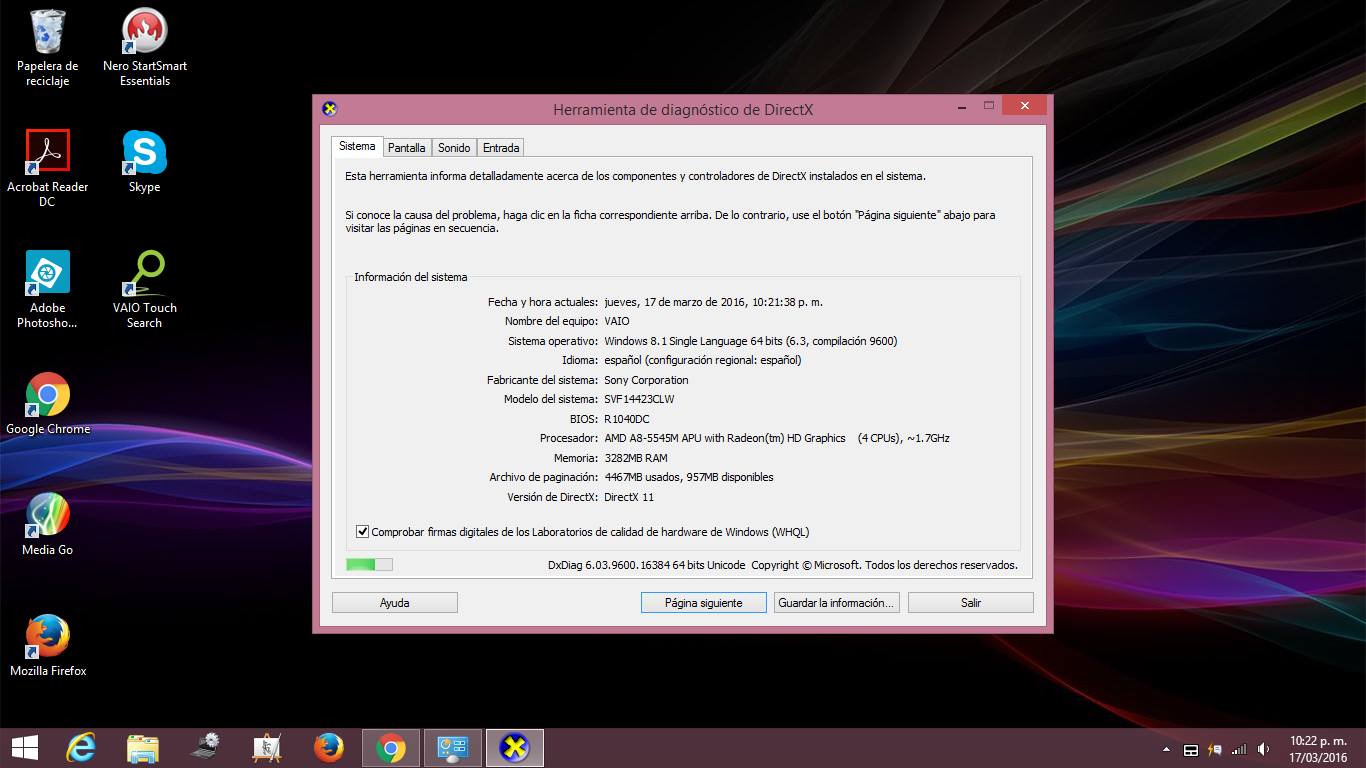Image resolution: width=1366 pixels, height=768 pixels.
Task: Click the 'Sistema operativo:' label
Action: [x=553, y=341]
